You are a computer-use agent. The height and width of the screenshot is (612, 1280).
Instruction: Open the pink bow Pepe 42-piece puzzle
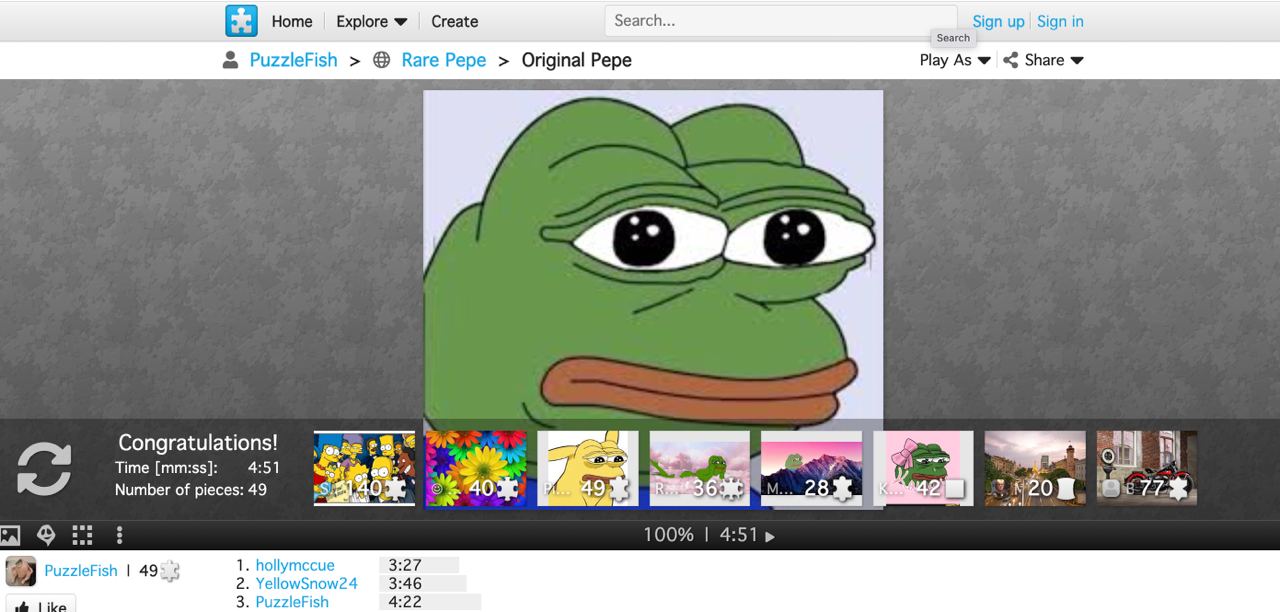[x=923, y=468]
